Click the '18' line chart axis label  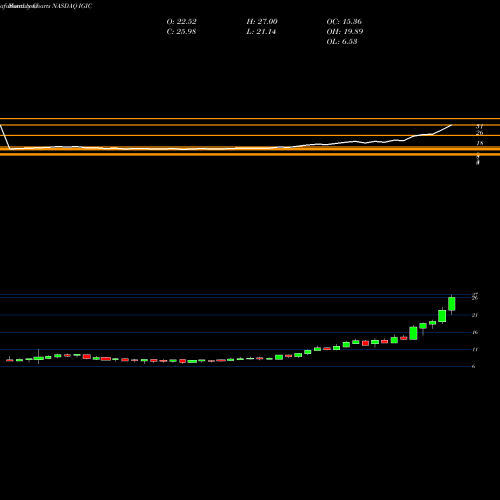(x=480, y=143)
